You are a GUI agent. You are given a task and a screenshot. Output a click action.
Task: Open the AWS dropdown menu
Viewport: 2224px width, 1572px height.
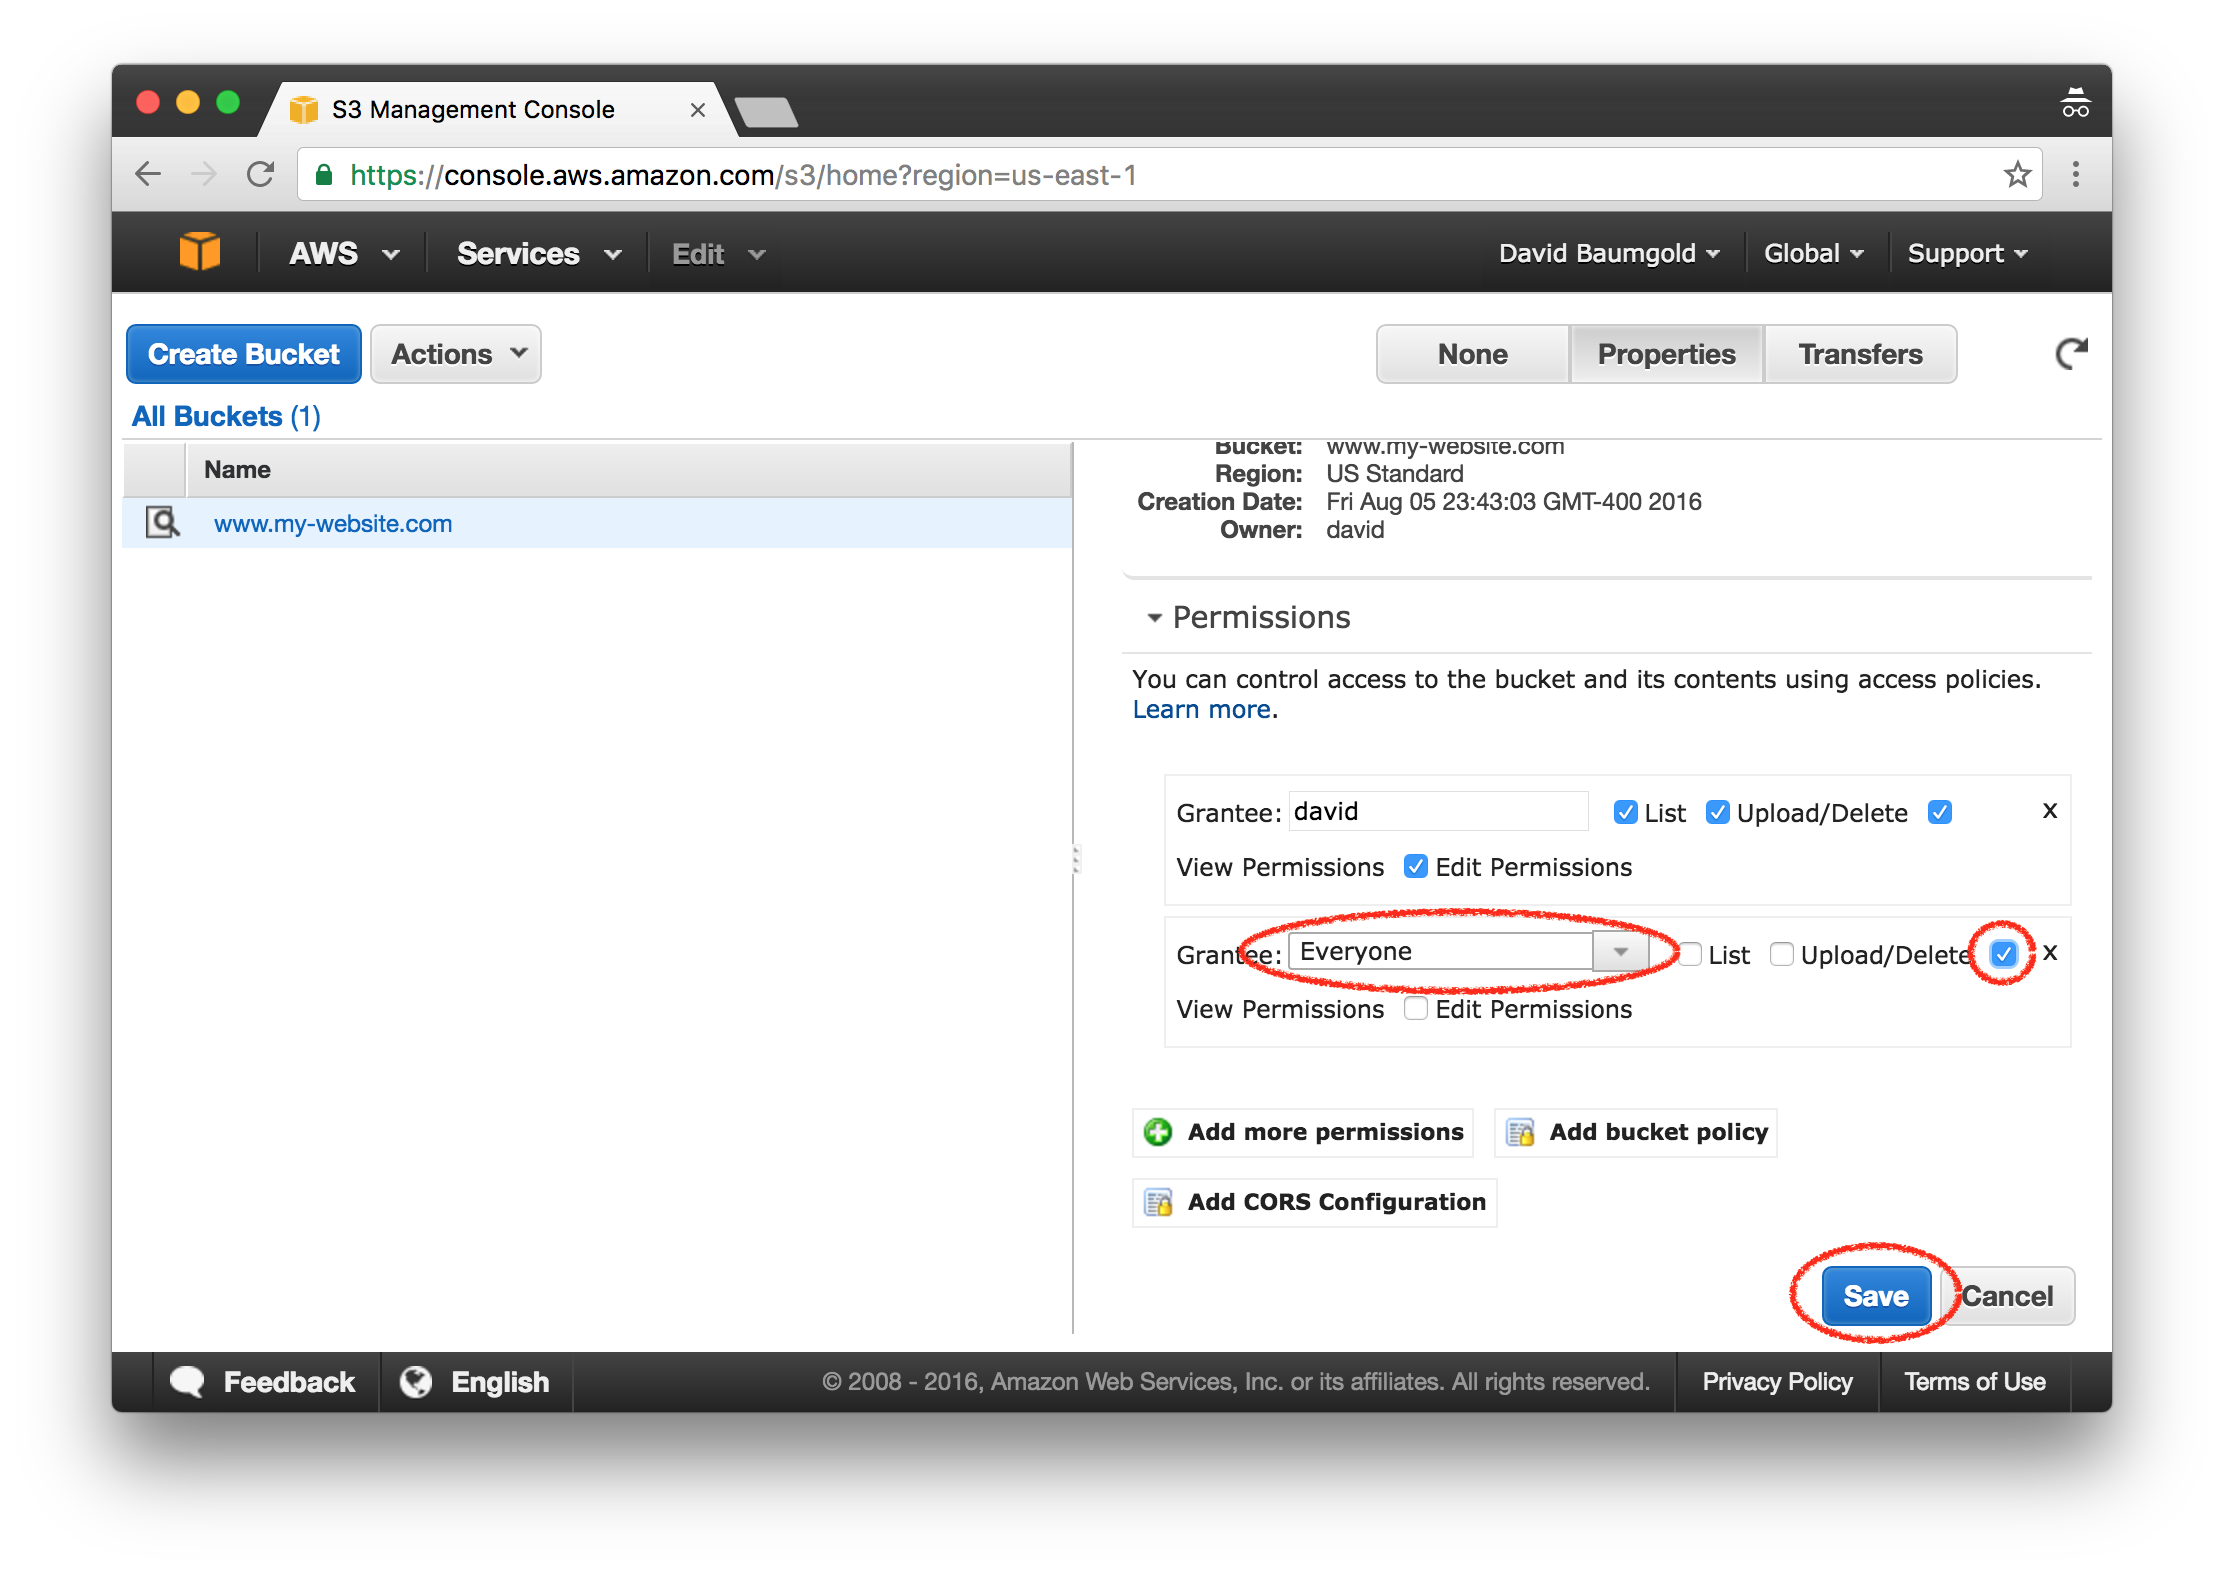point(343,253)
